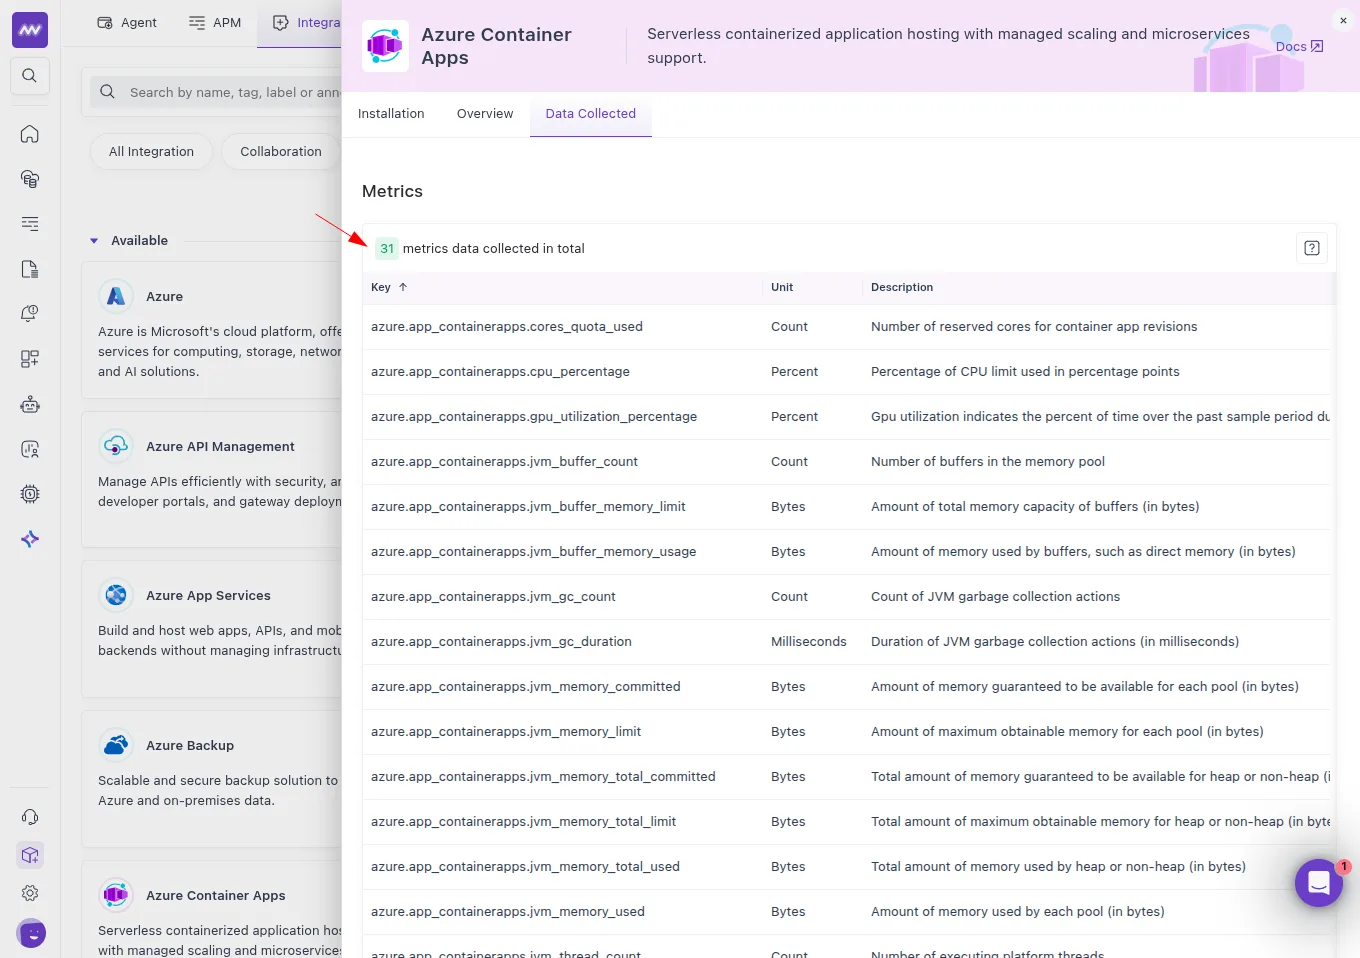The width and height of the screenshot is (1360, 958).
Task: Open the alert bell sidebar icon
Action: pyautogui.click(x=30, y=314)
